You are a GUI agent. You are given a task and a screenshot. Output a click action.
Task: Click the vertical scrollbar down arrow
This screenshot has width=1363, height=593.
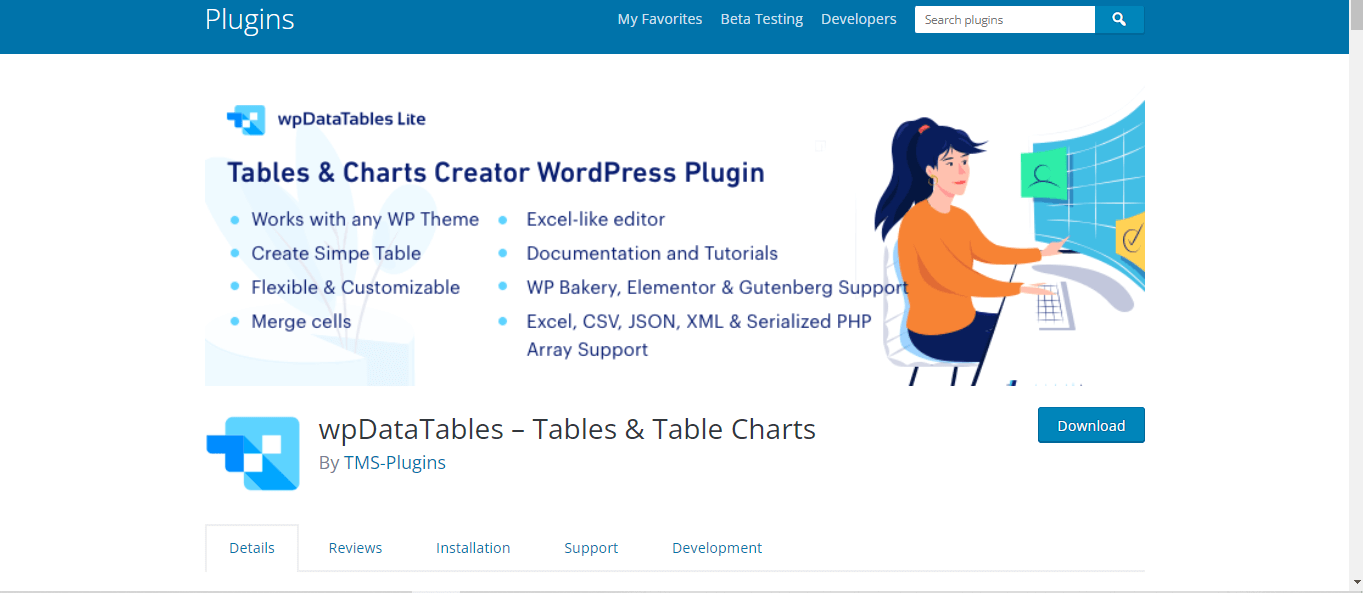pyautogui.click(x=1355, y=581)
